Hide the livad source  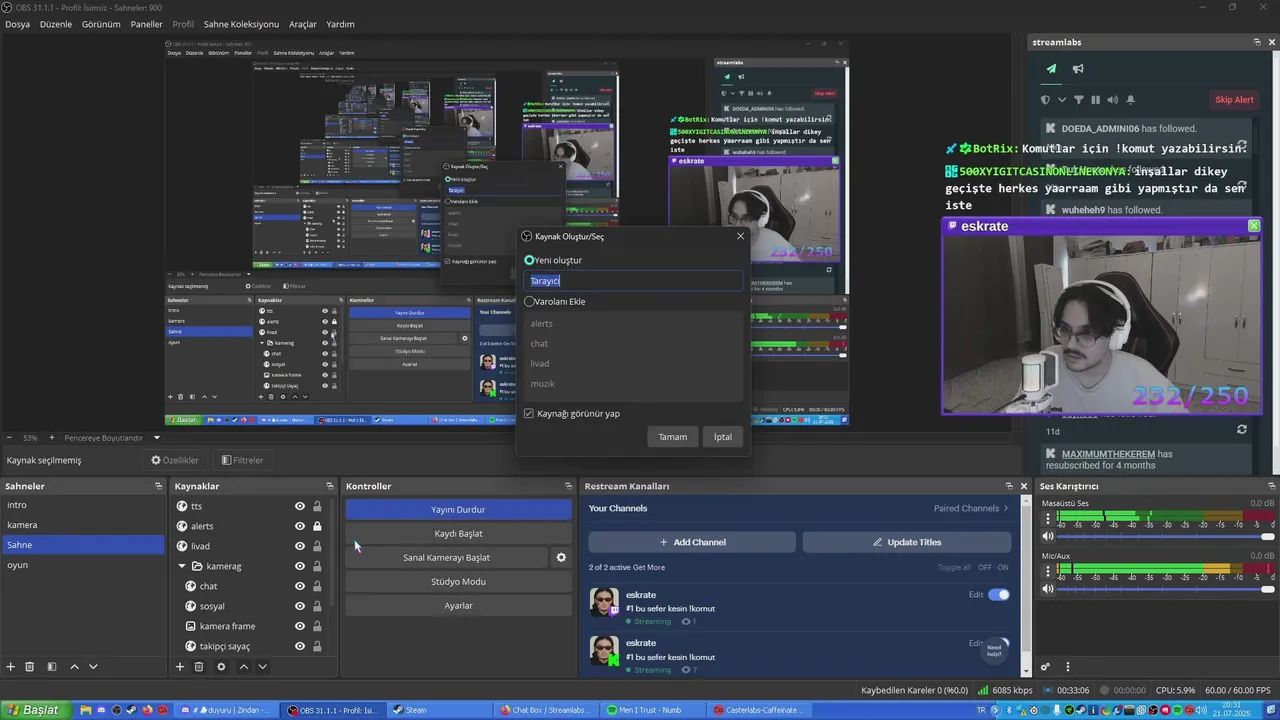pos(299,546)
